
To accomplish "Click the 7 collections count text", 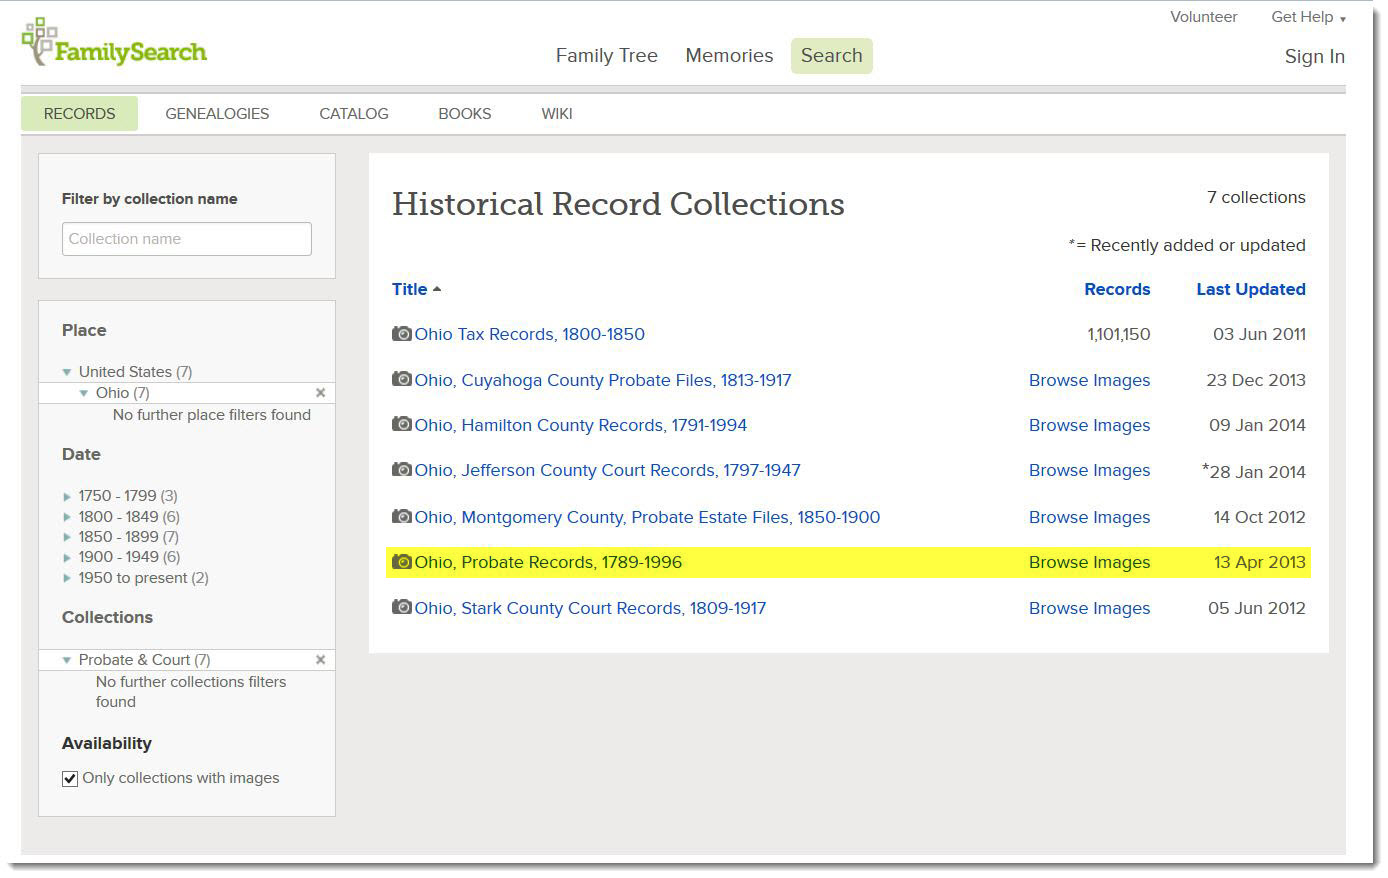I will tap(1256, 197).
